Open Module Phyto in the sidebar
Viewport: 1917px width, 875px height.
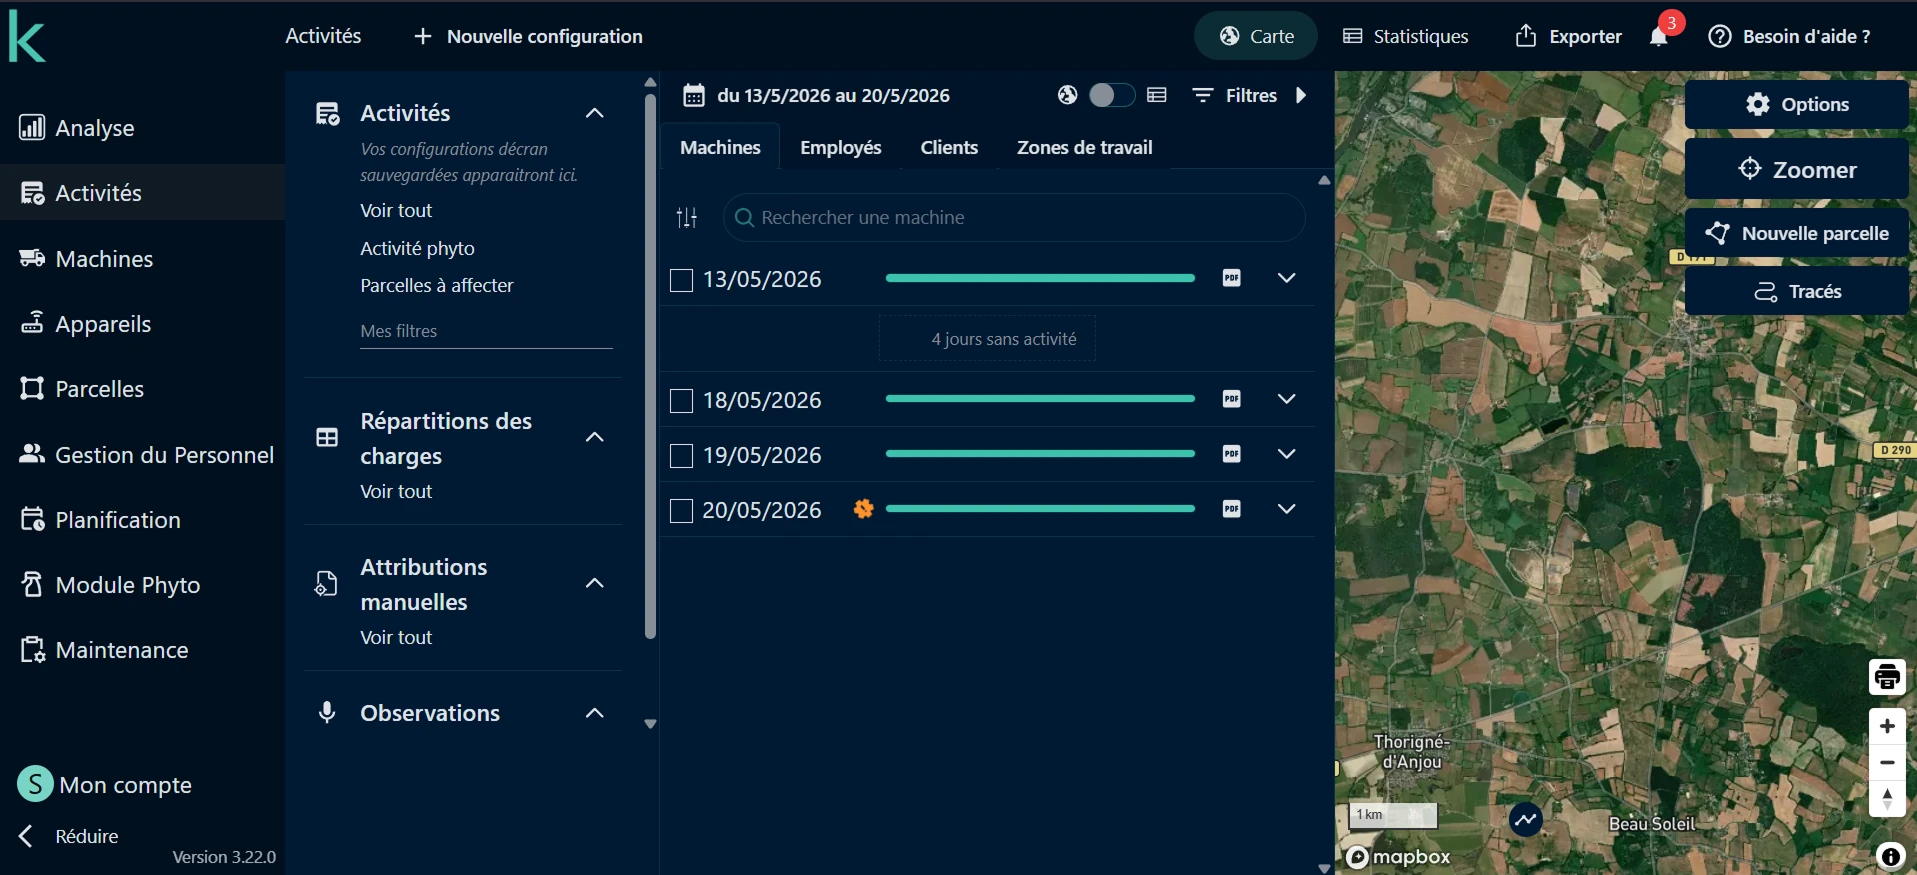tap(110, 584)
